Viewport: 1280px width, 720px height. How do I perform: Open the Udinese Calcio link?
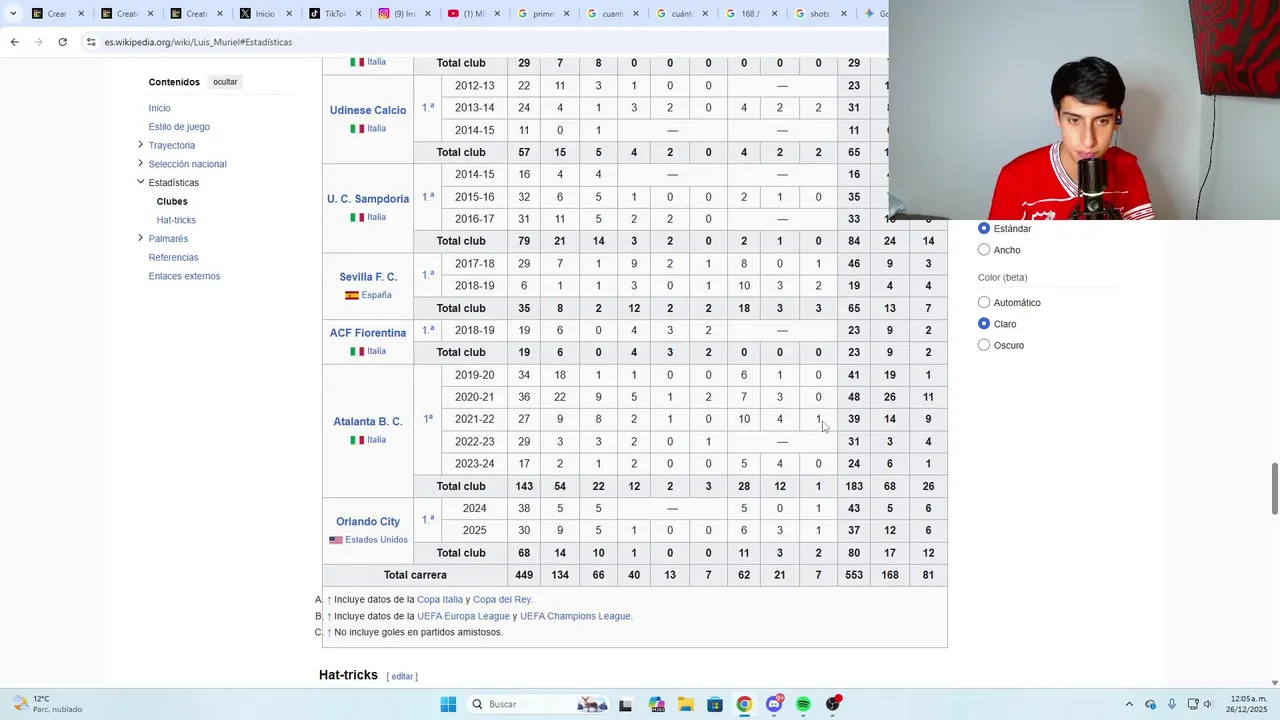[x=368, y=110]
